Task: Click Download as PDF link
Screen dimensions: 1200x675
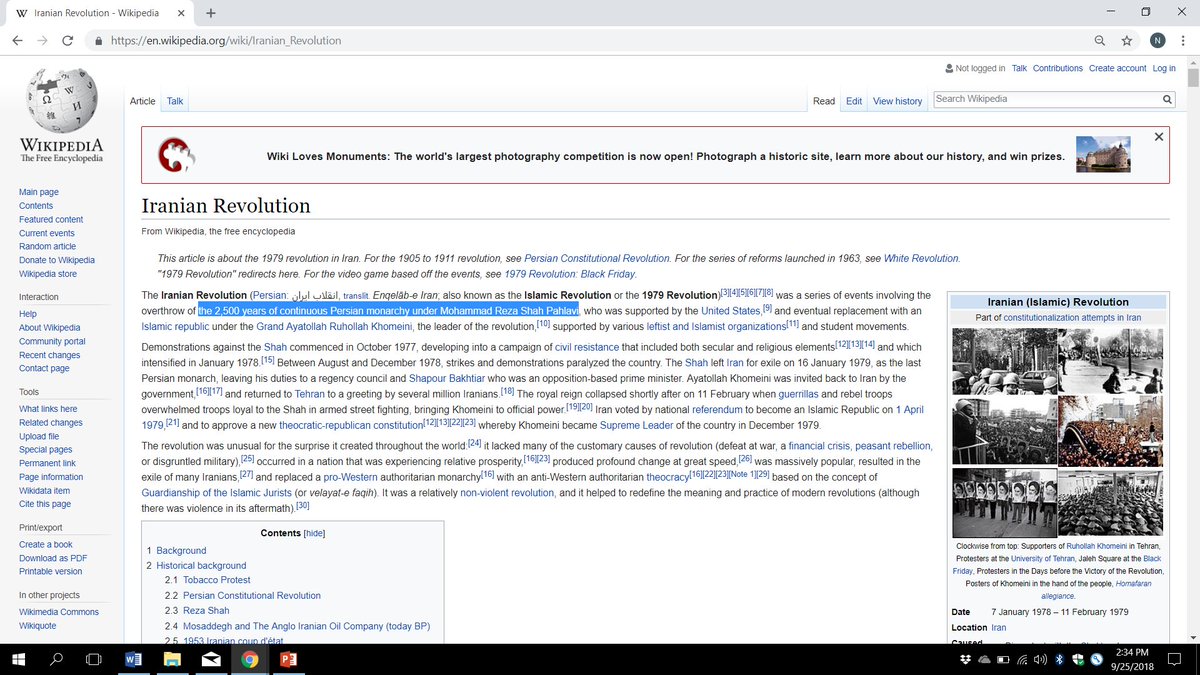Action: 53,558
